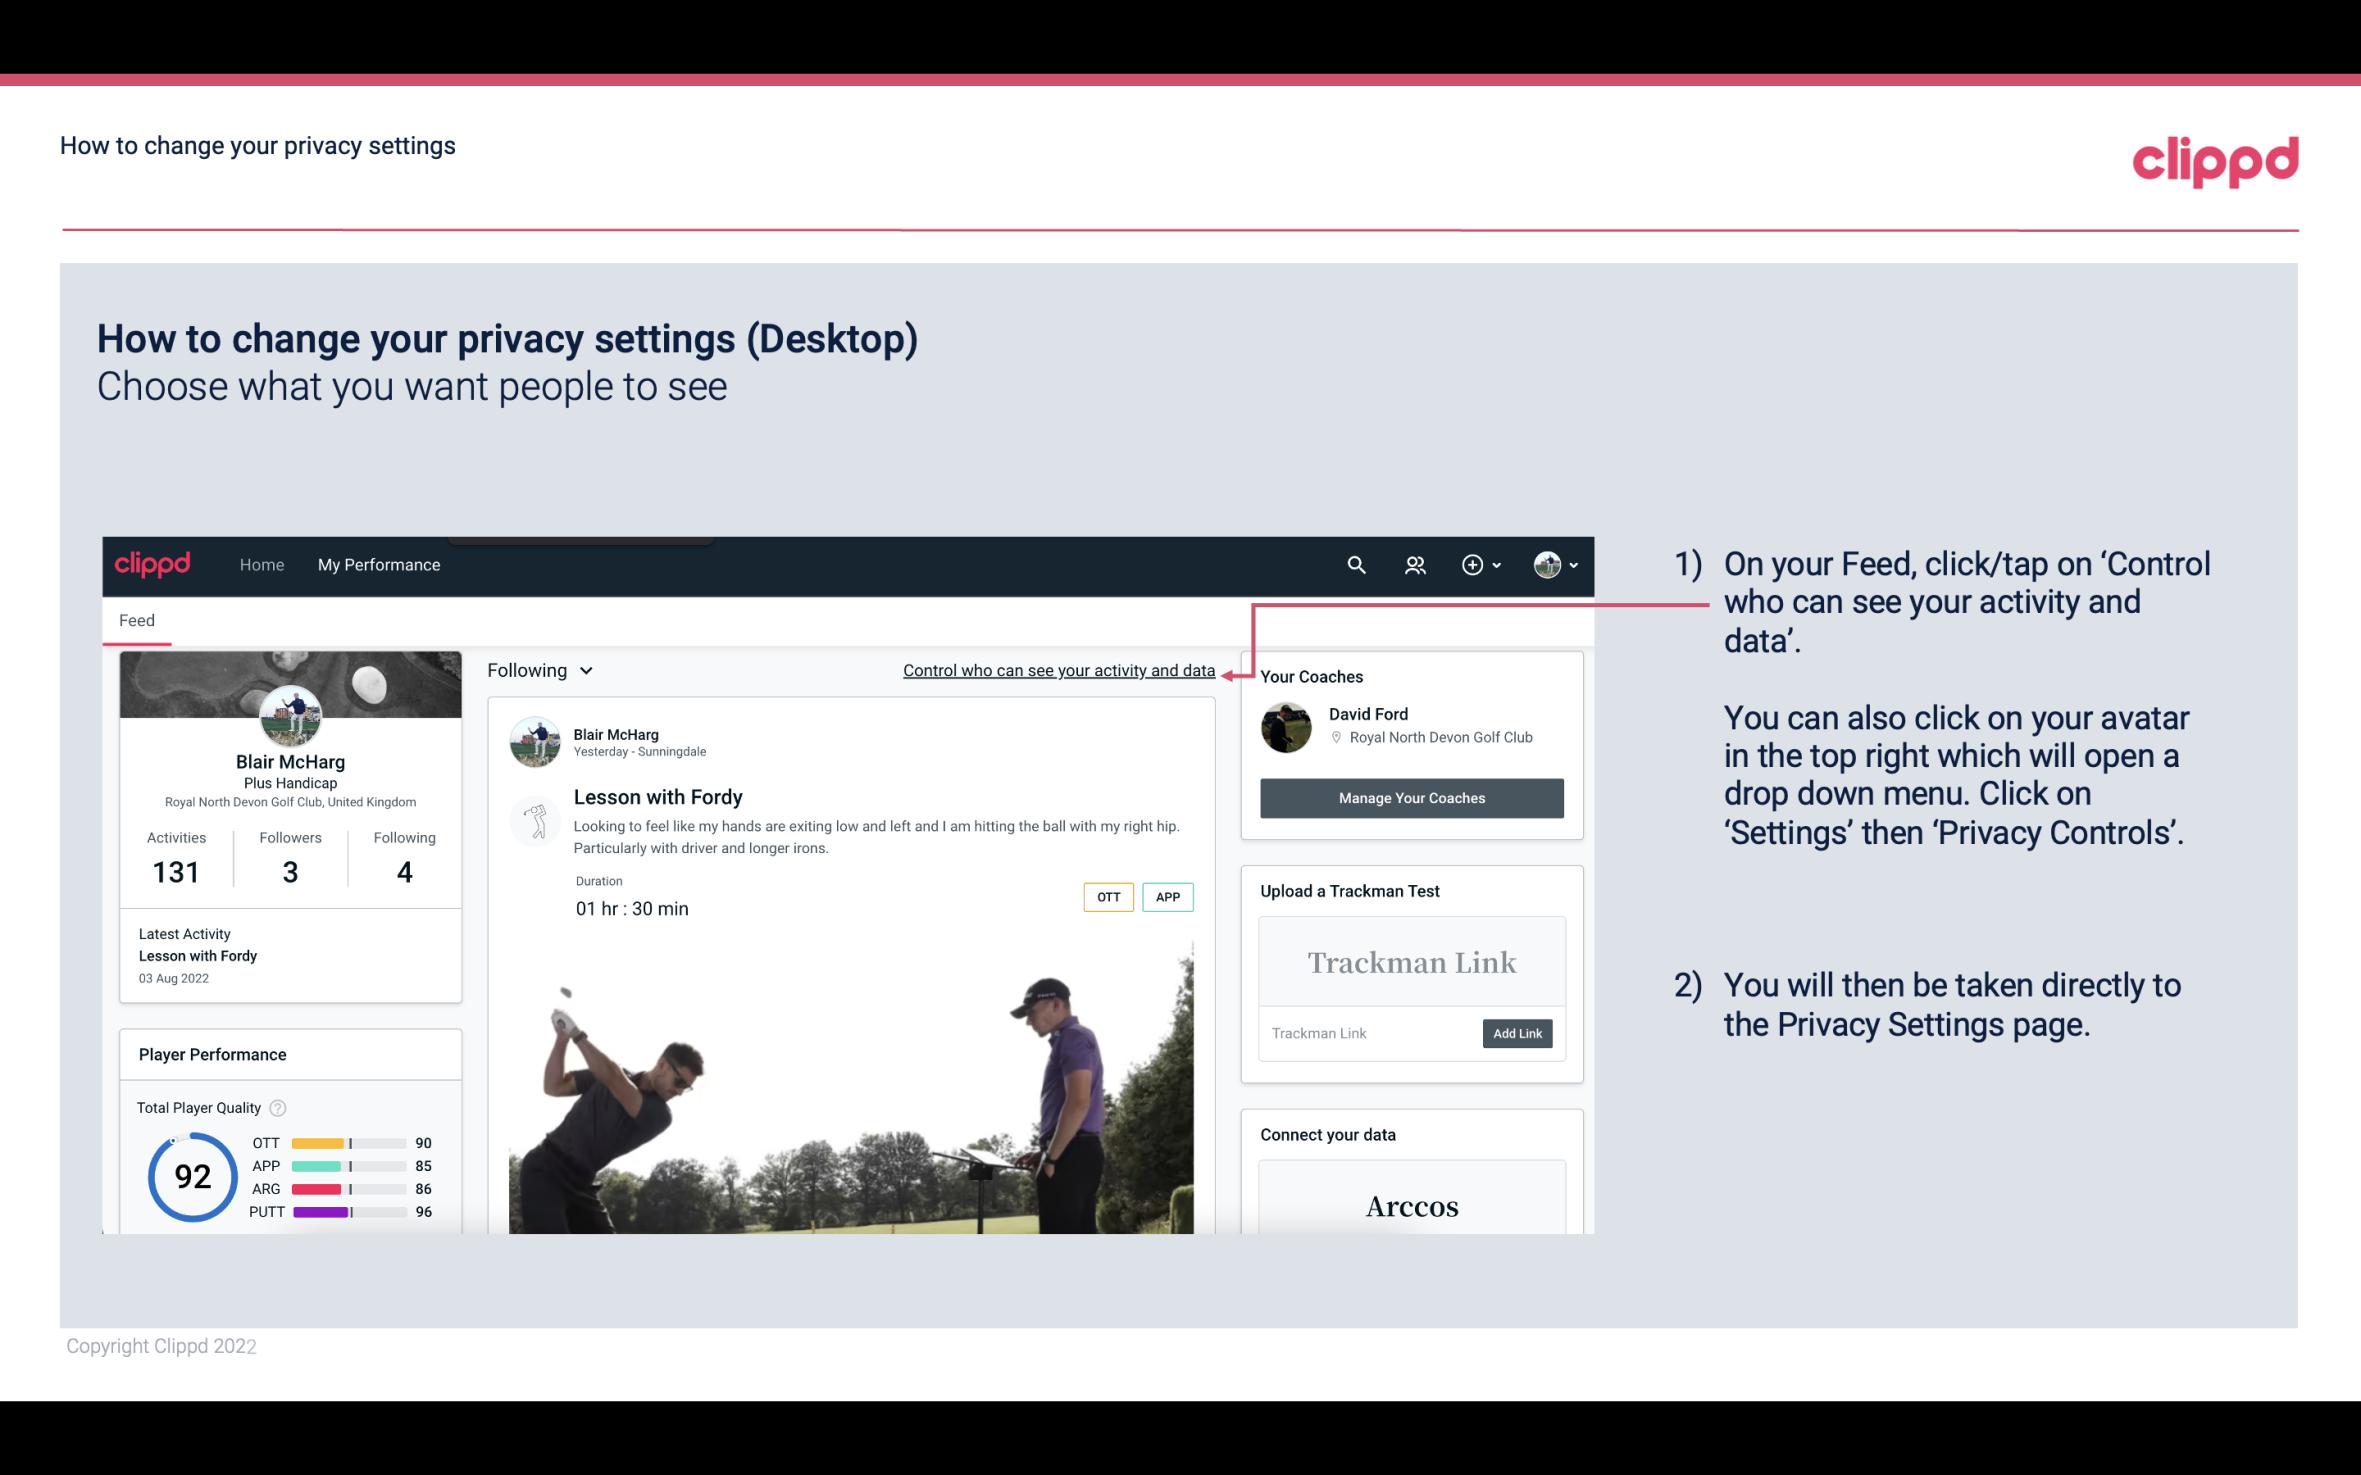Expand the Feed section header
The width and height of the screenshot is (2361, 1475).
click(136, 620)
